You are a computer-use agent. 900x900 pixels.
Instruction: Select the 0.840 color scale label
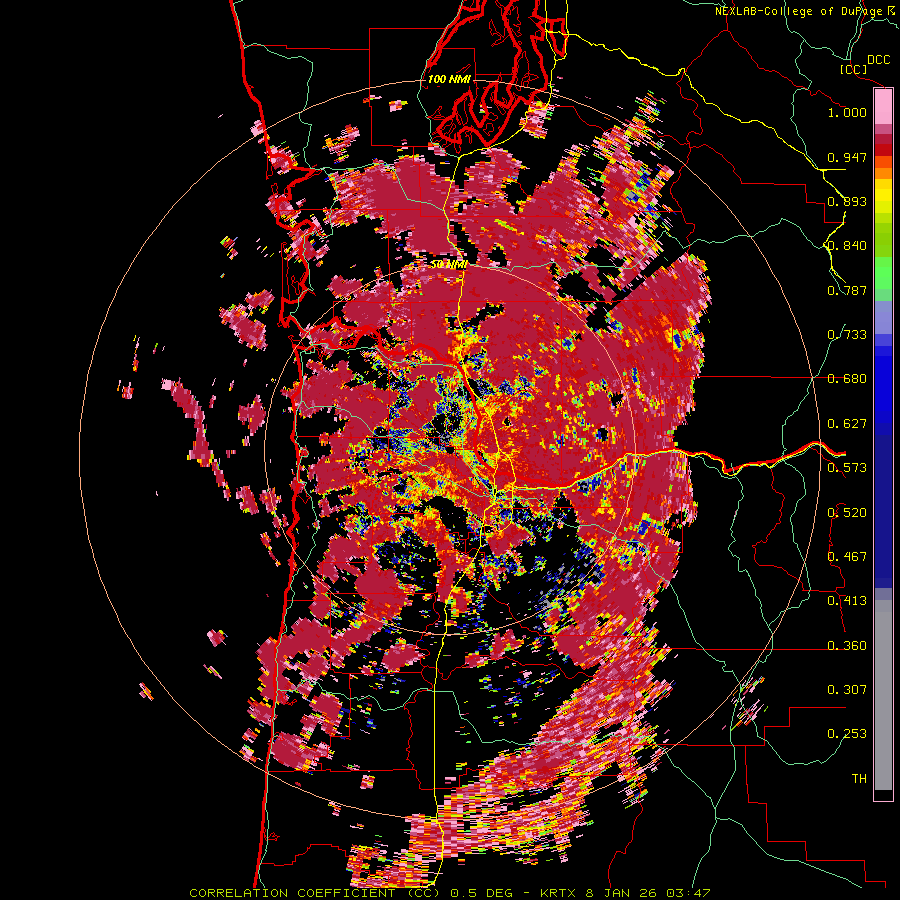coord(847,246)
